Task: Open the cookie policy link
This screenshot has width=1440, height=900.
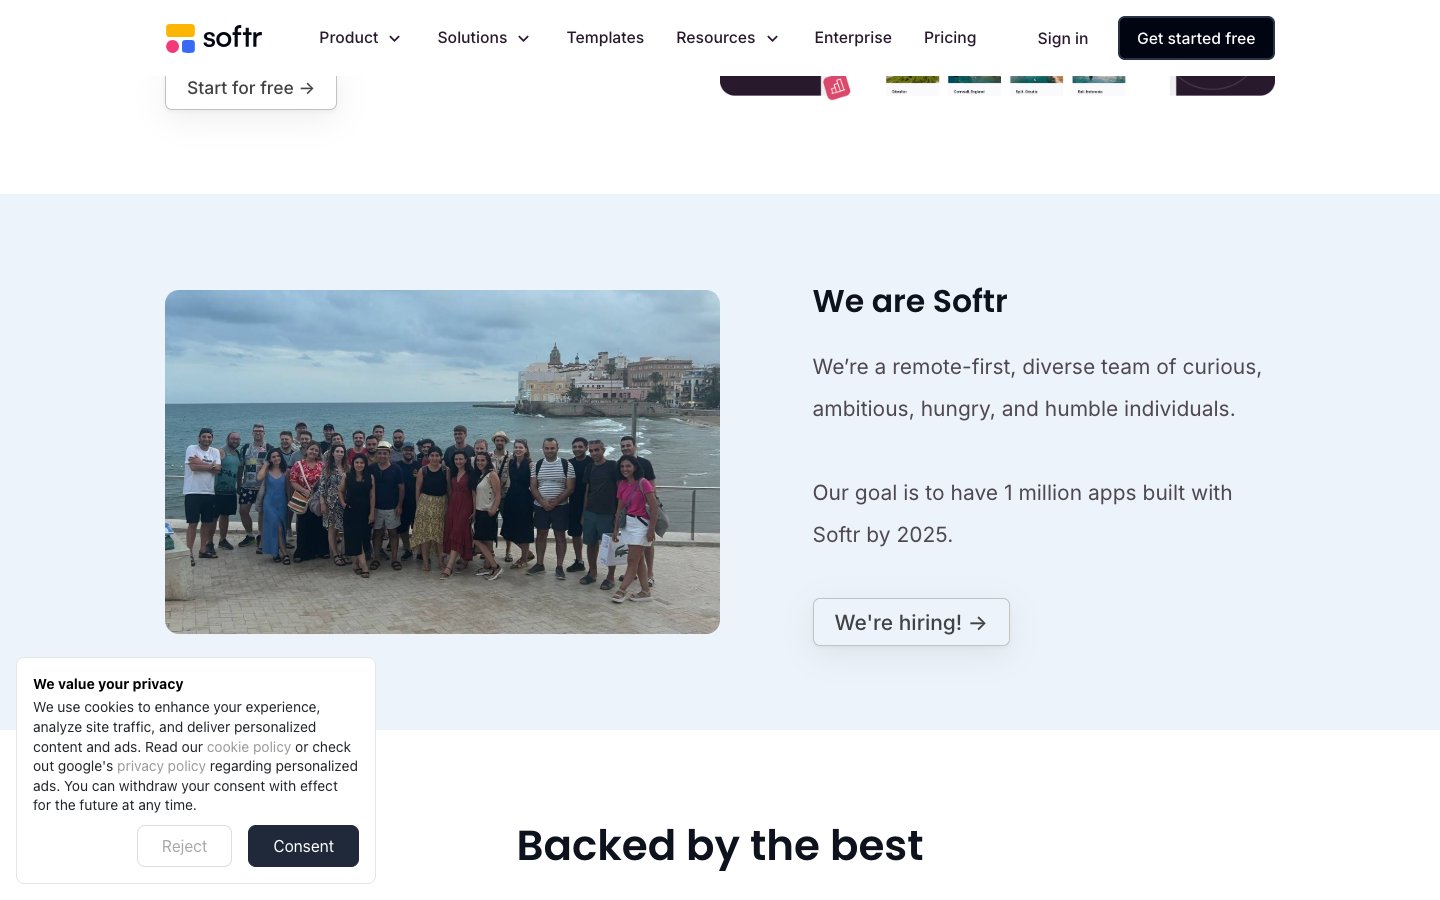Action: 249,747
